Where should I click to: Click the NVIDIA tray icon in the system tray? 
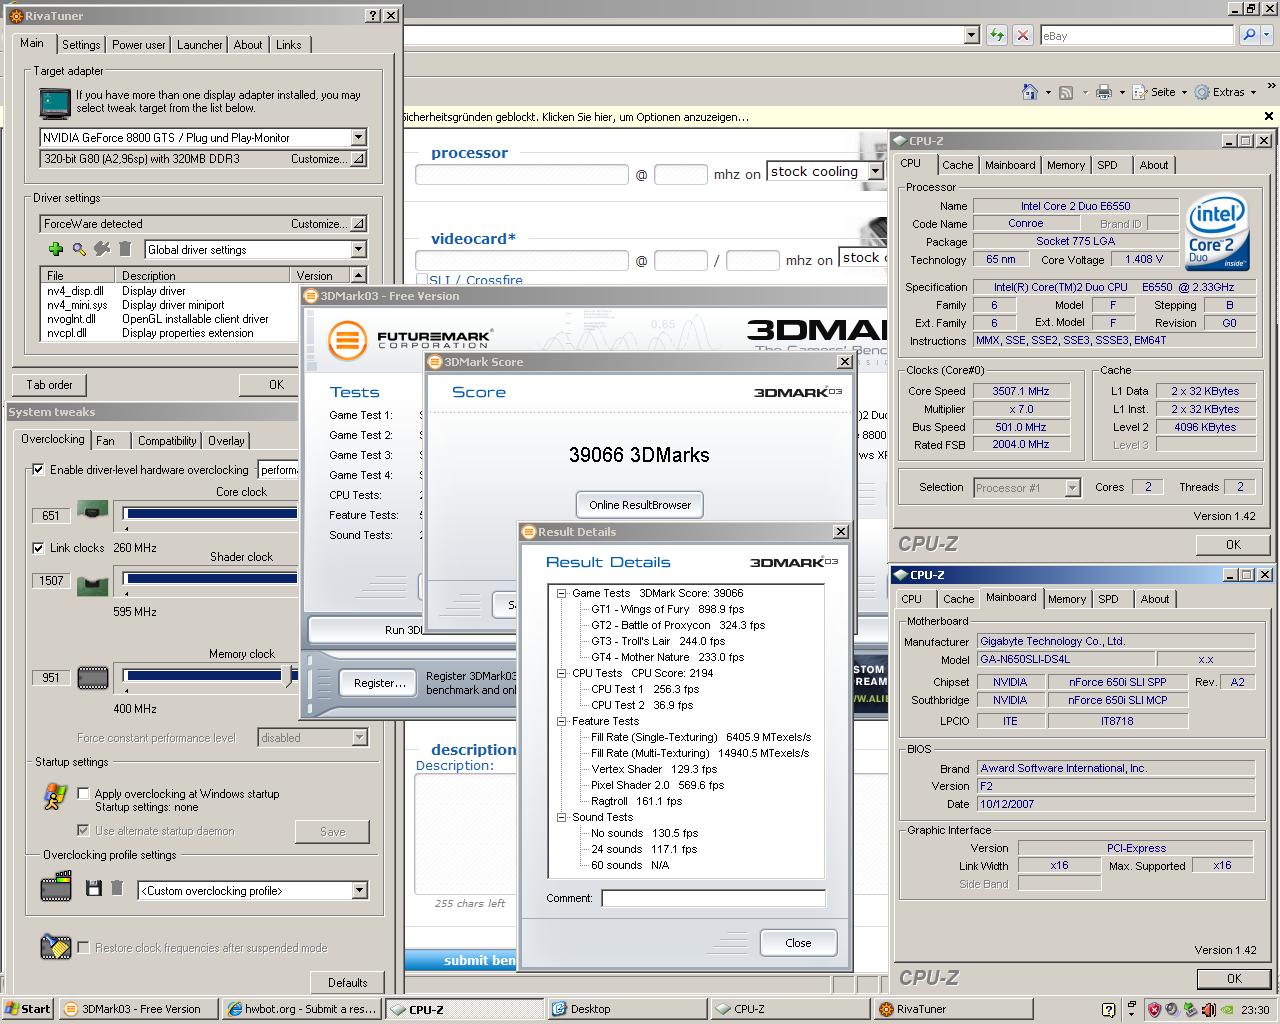click(1227, 1009)
